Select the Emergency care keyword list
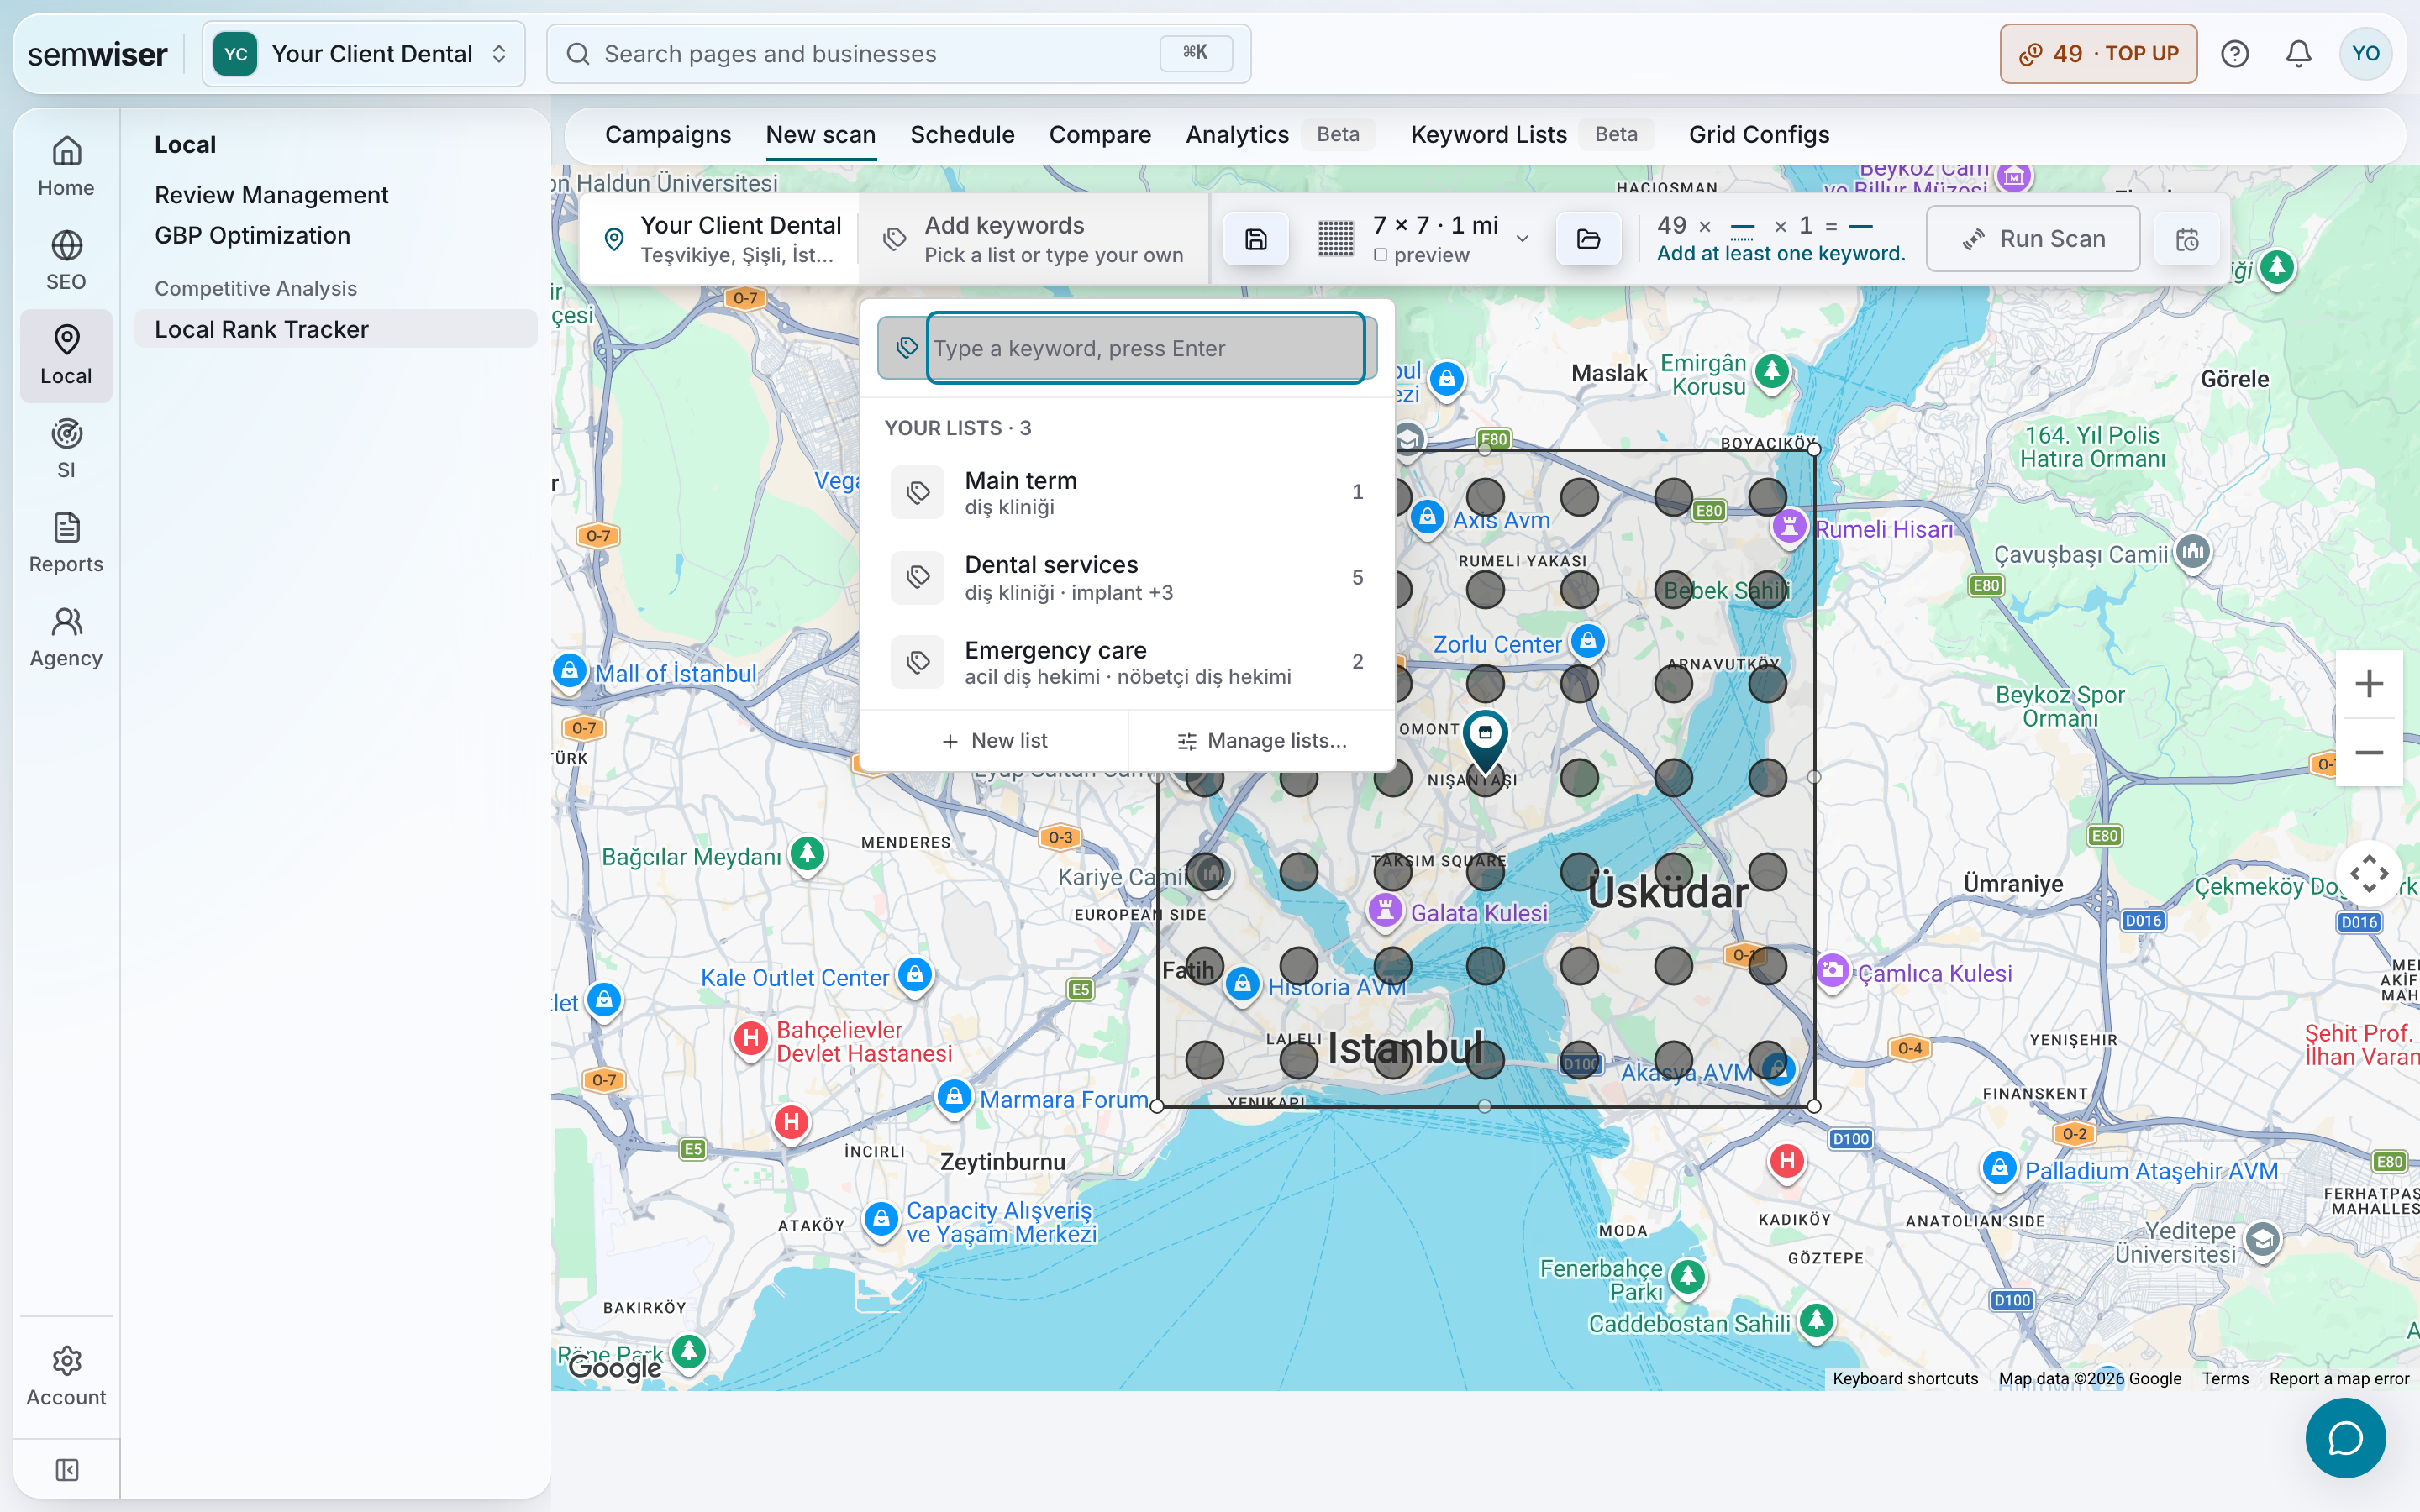The width and height of the screenshot is (2420, 1512). pos(1128,662)
